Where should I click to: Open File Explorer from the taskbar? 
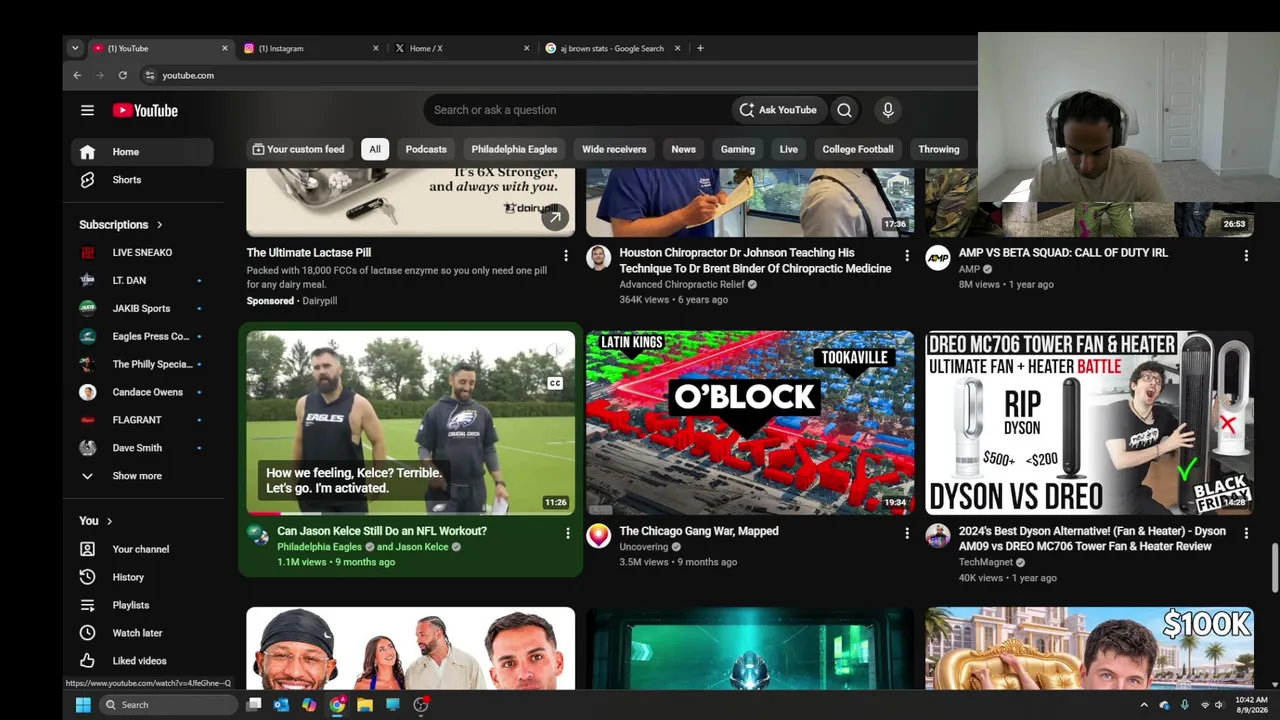click(365, 705)
